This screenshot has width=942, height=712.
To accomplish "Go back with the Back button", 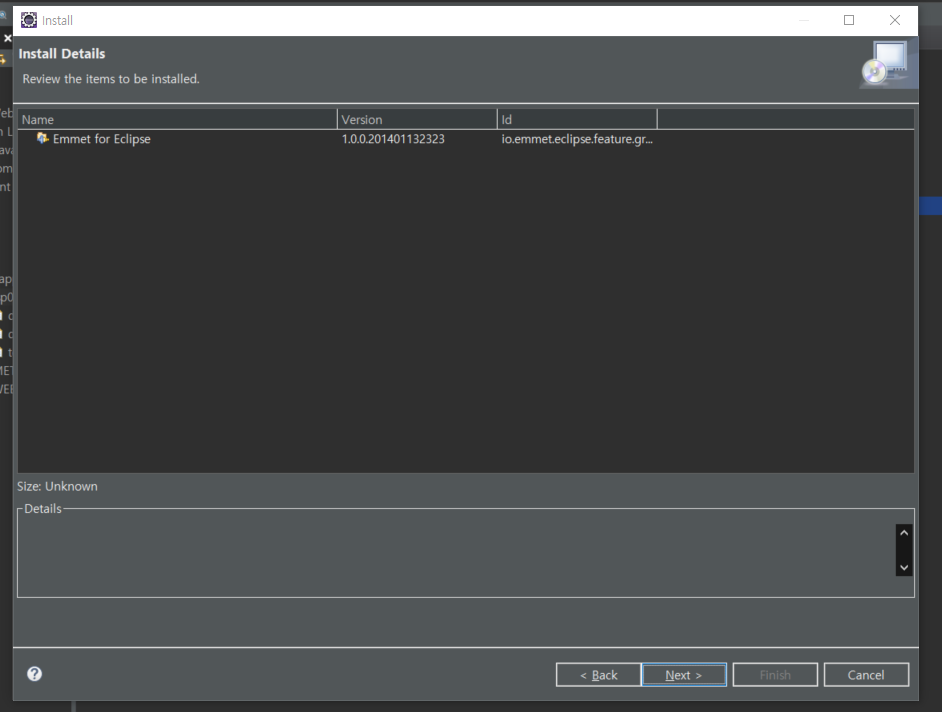I will 598,675.
